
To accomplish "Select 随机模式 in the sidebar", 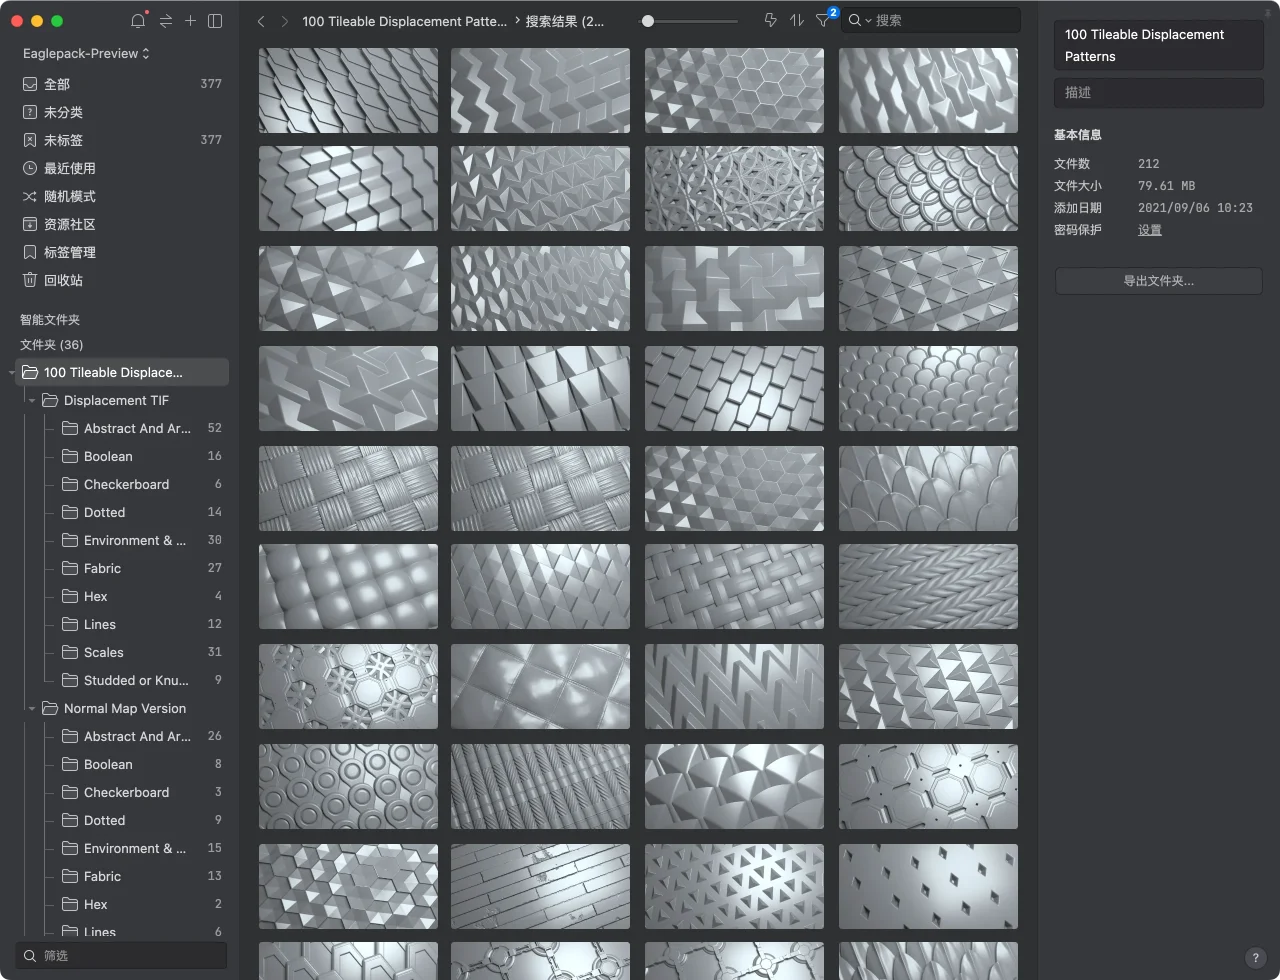I will coord(70,196).
